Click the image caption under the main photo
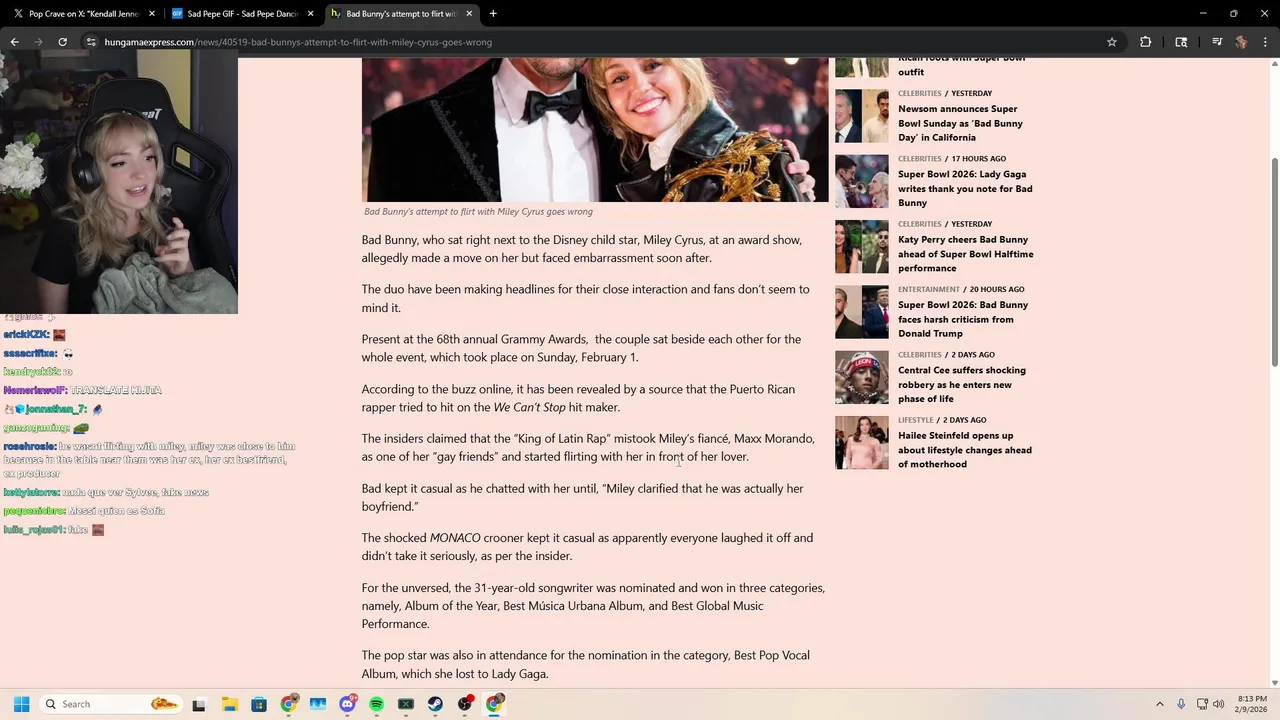This screenshot has width=1280, height=720. 478,211
